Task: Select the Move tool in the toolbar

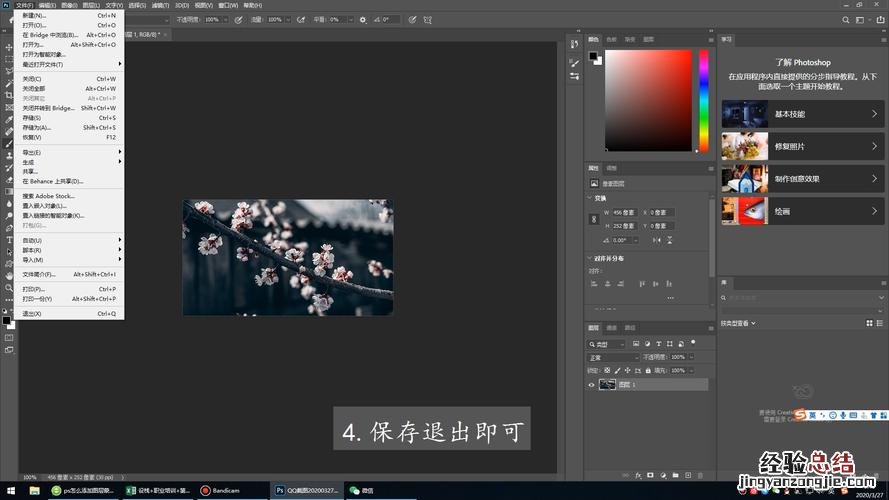Action: 9,47
